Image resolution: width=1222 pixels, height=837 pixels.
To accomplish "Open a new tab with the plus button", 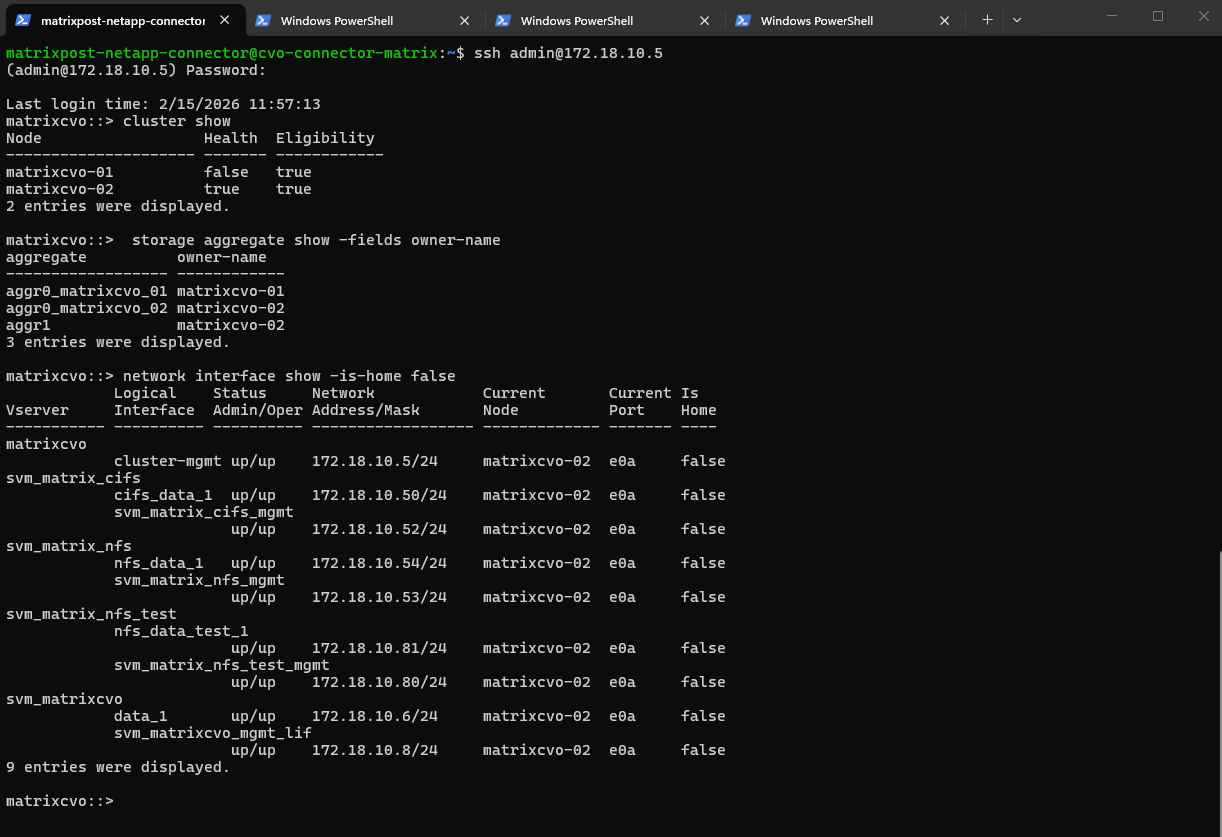I will [987, 20].
